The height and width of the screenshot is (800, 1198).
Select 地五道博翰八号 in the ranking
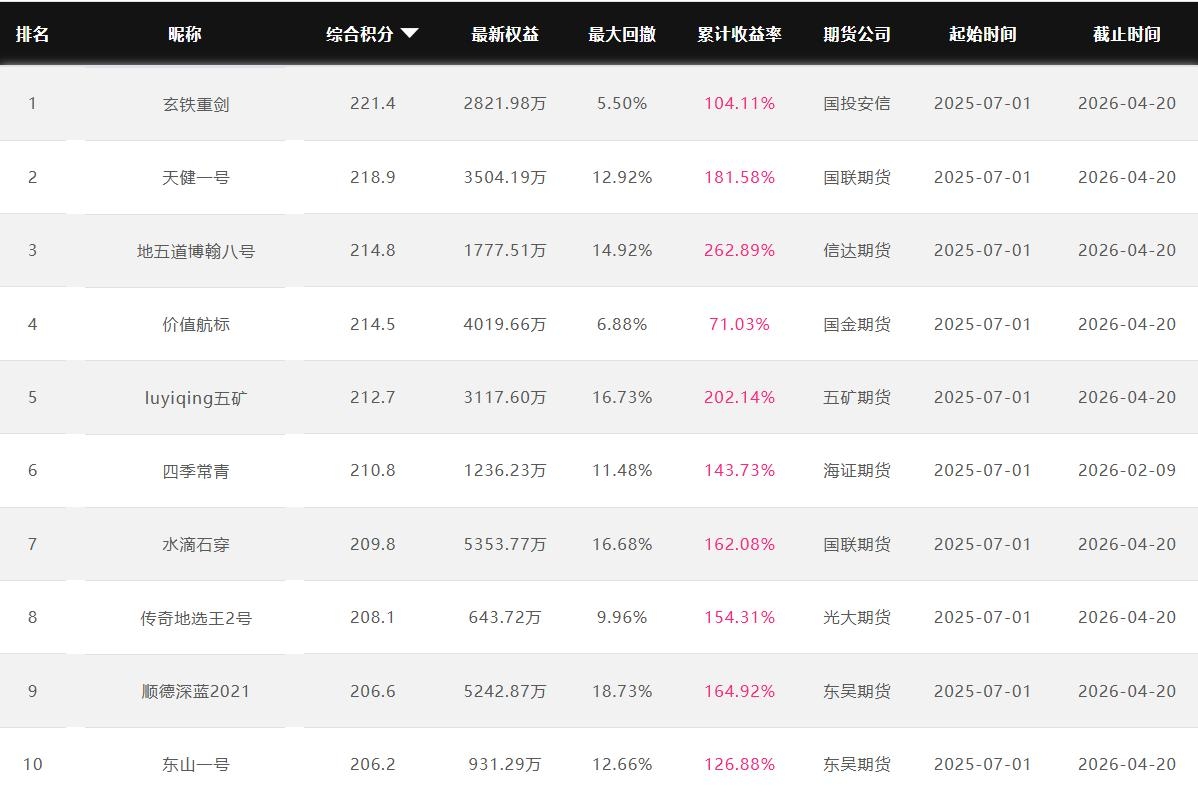coord(196,251)
